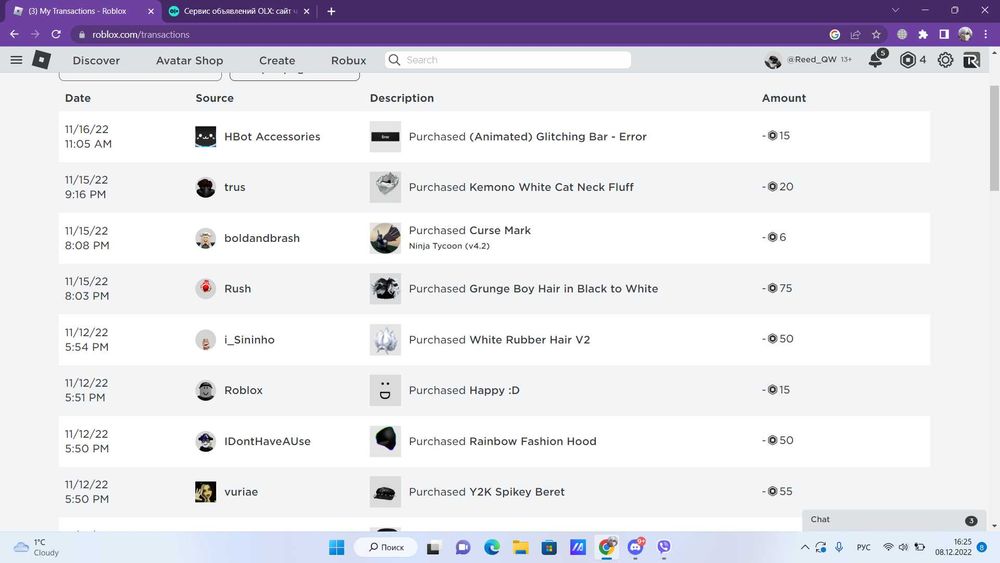This screenshot has width=1000, height=563.
Task: Open the Rush source link
Action: click(237, 288)
